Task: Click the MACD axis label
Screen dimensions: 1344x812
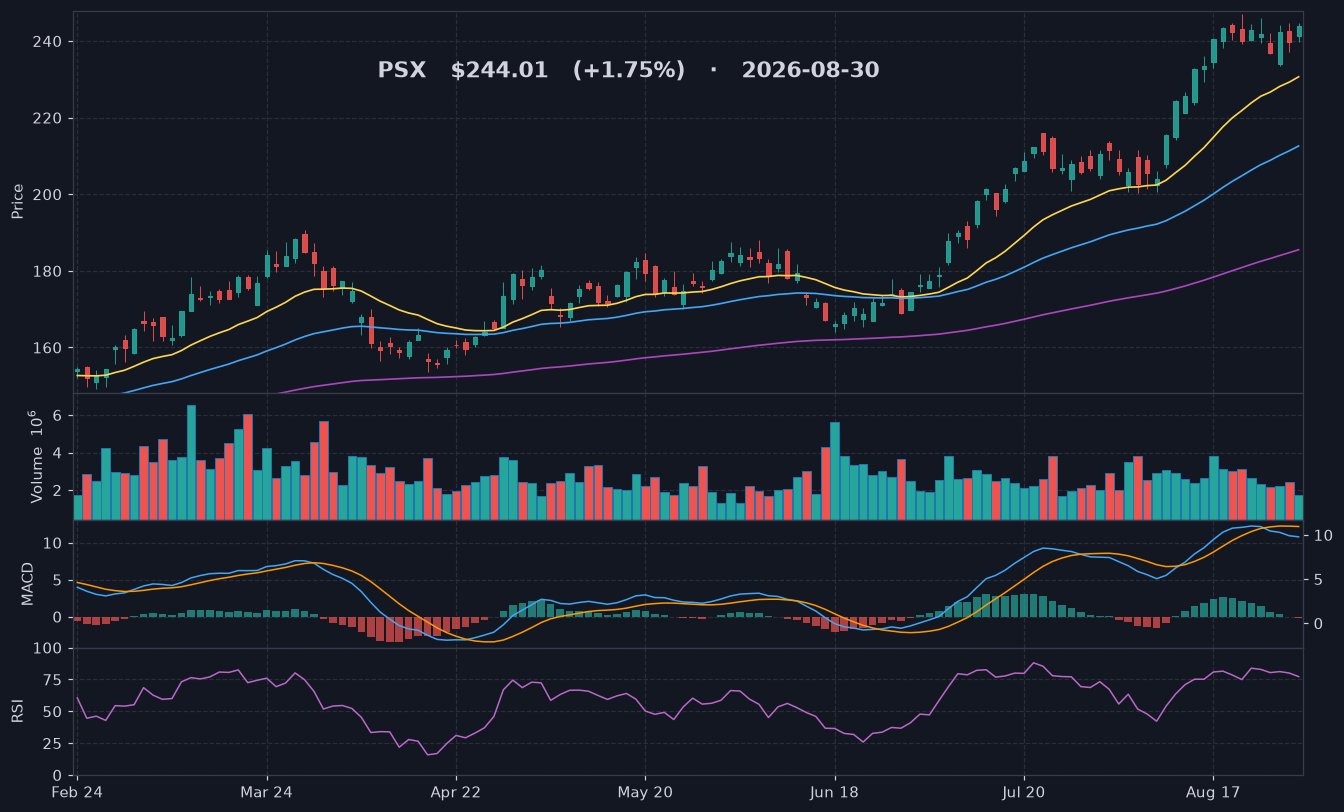Action: tap(28, 583)
